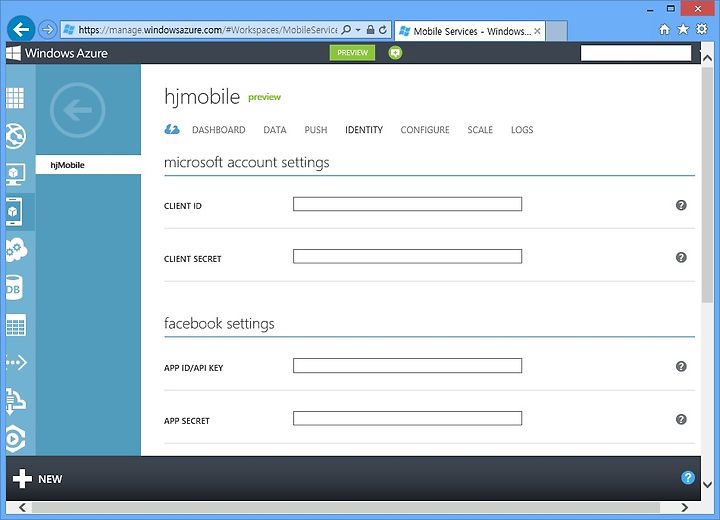Switch to the SCALE tab
Viewport: 720px width, 520px height.
pos(480,130)
